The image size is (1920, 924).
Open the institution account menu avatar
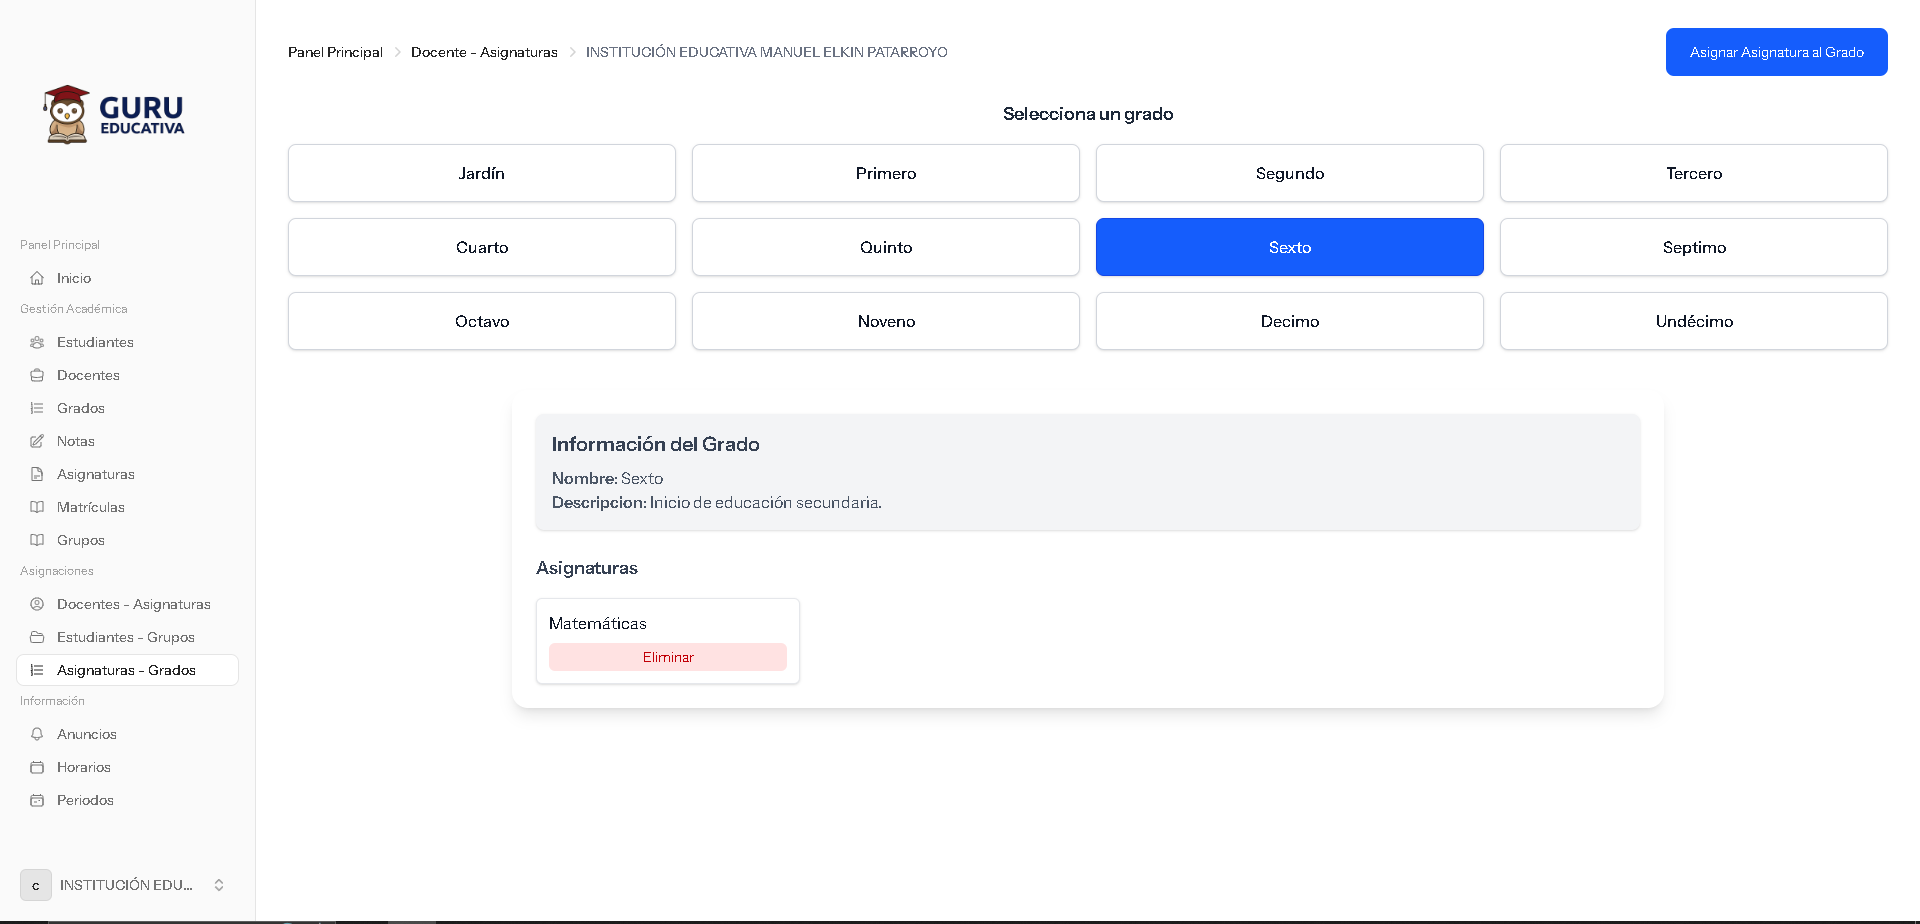36,885
